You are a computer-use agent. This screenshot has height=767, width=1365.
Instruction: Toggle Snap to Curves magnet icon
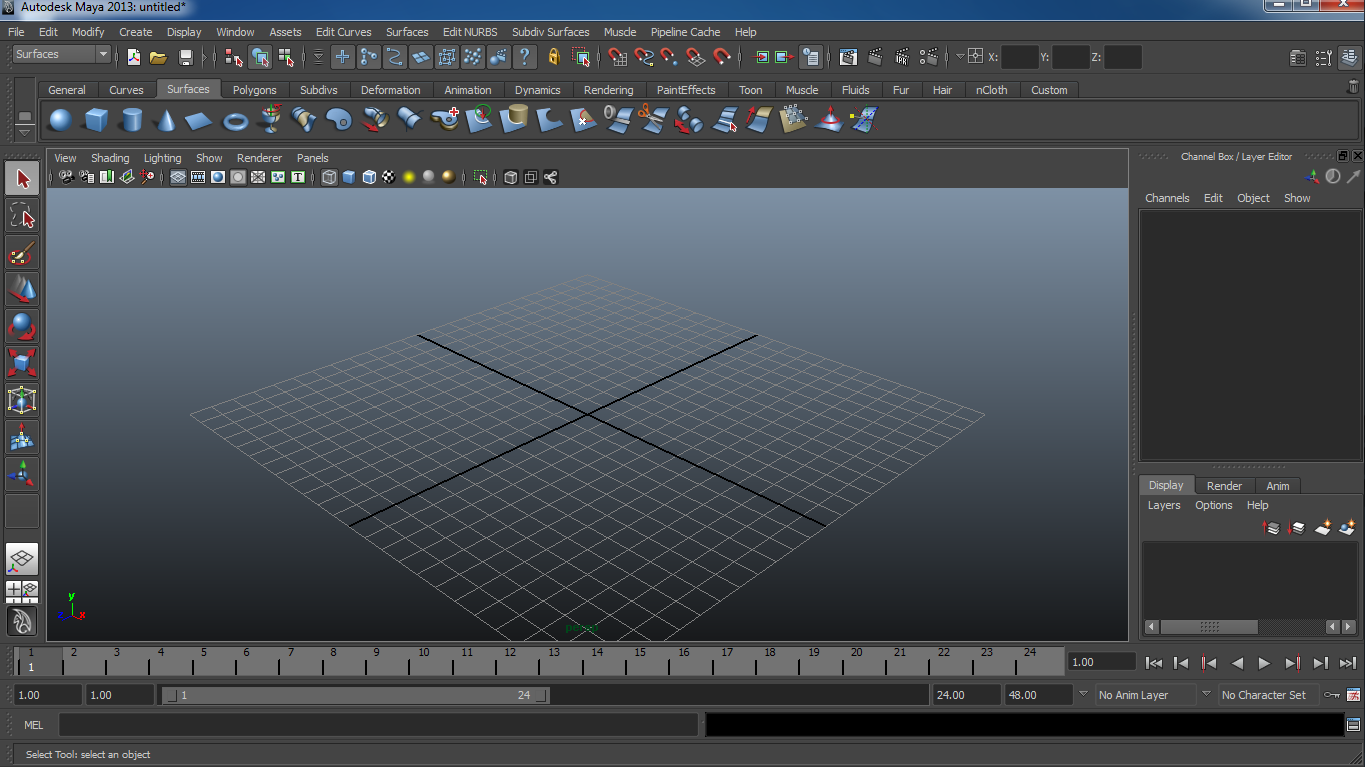click(644, 57)
